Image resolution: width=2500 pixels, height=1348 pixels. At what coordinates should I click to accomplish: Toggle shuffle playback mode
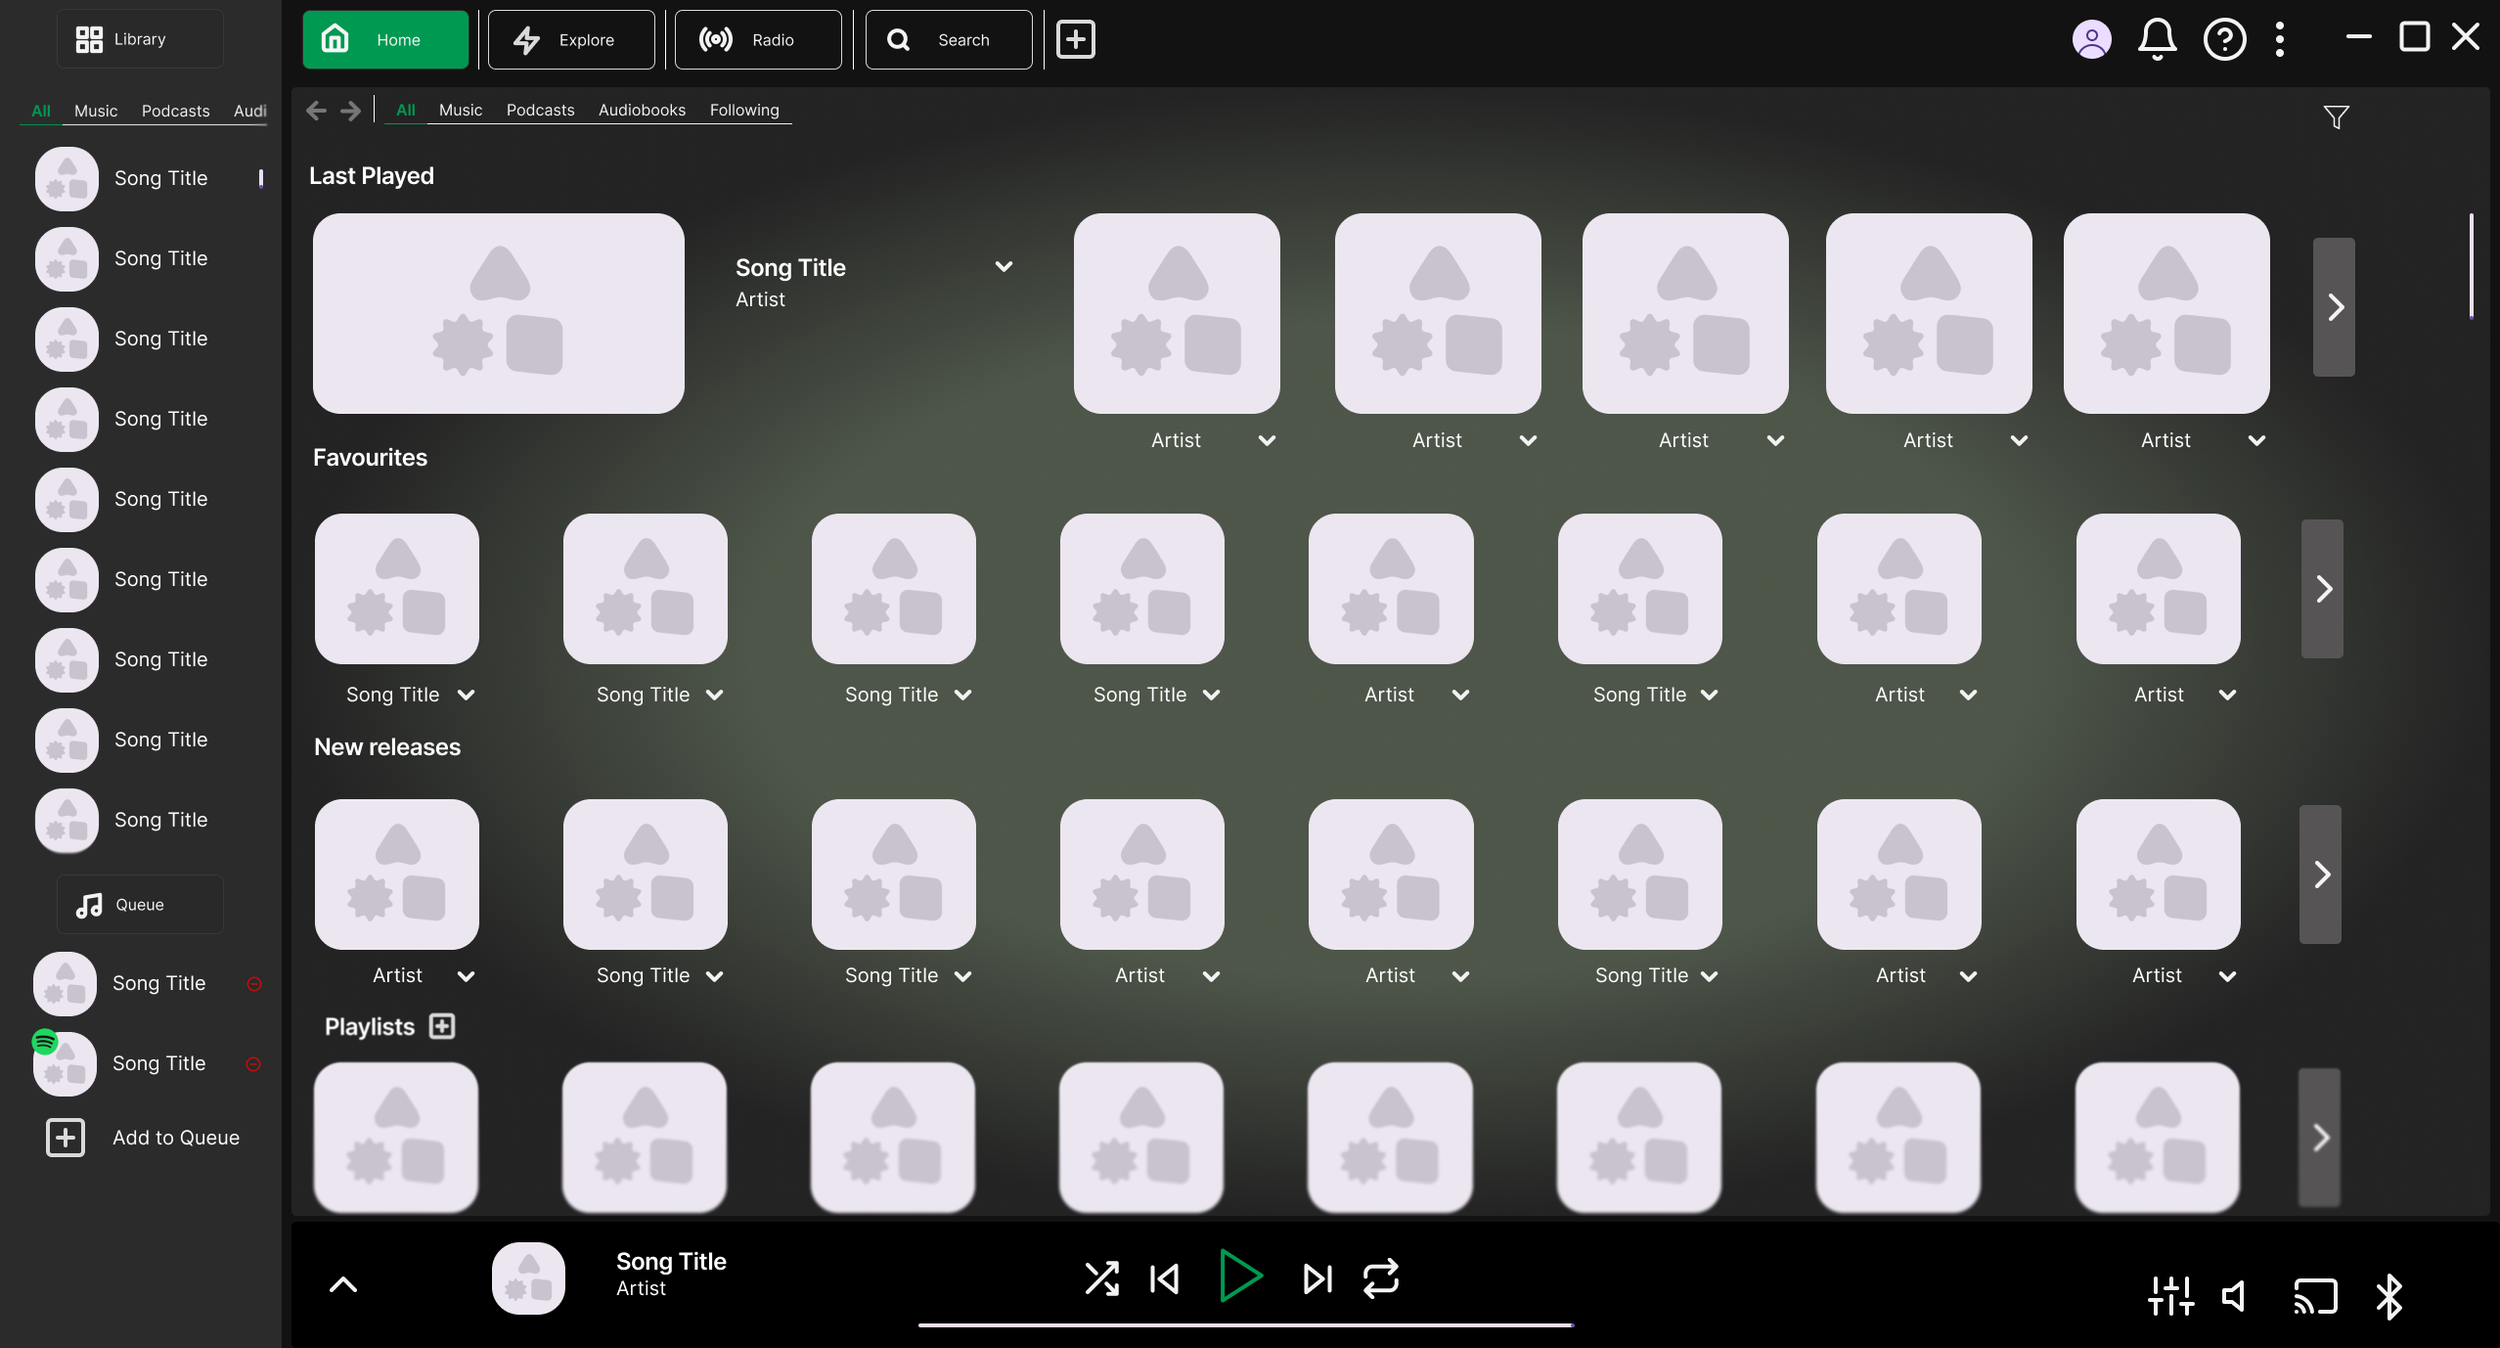coord(1101,1279)
